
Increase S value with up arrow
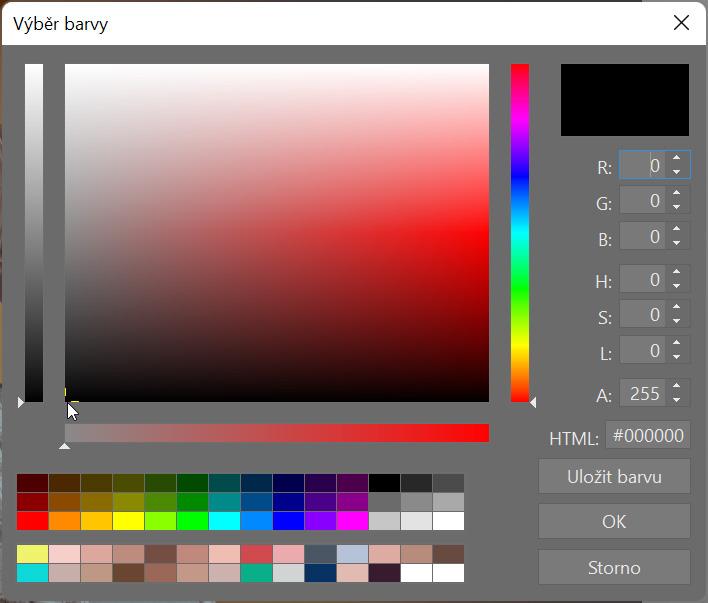(x=676, y=307)
